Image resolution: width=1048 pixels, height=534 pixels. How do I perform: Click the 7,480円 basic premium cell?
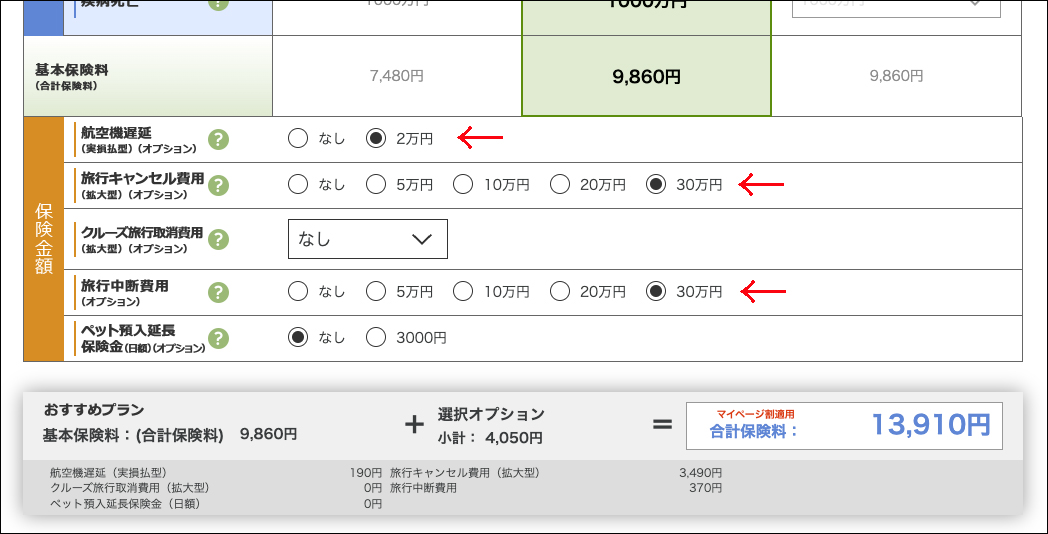click(397, 76)
